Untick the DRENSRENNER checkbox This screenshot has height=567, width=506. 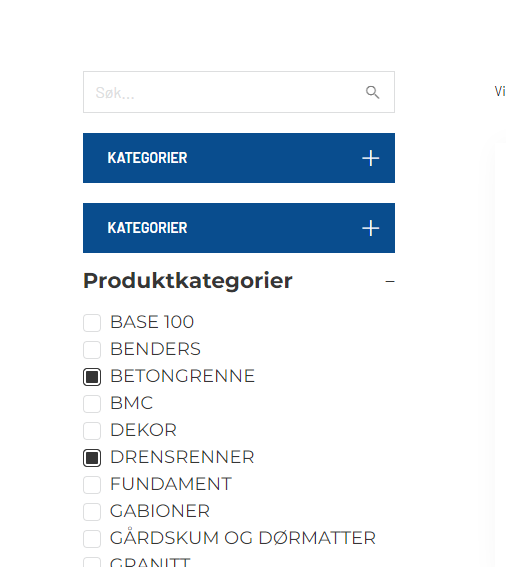[92, 458]
